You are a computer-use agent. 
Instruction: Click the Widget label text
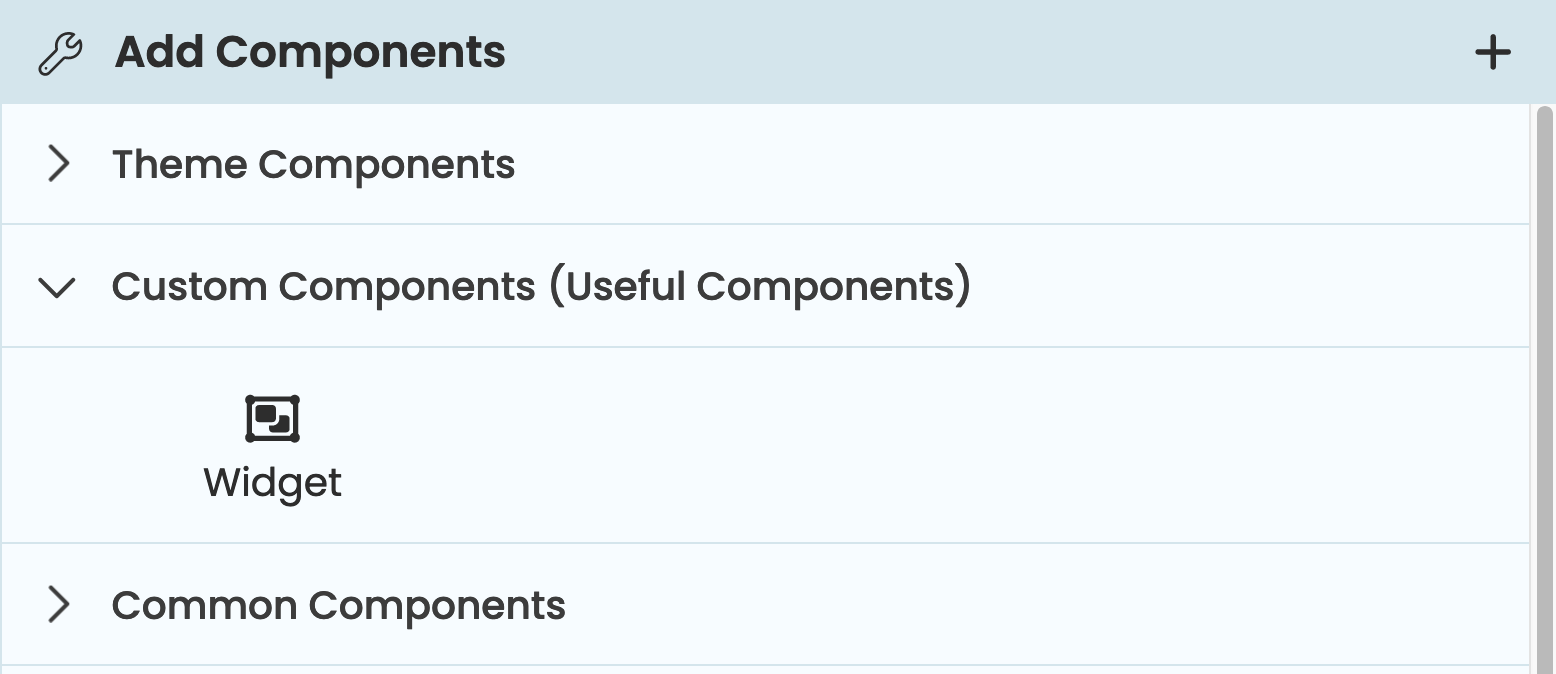[x=272, y=482]
